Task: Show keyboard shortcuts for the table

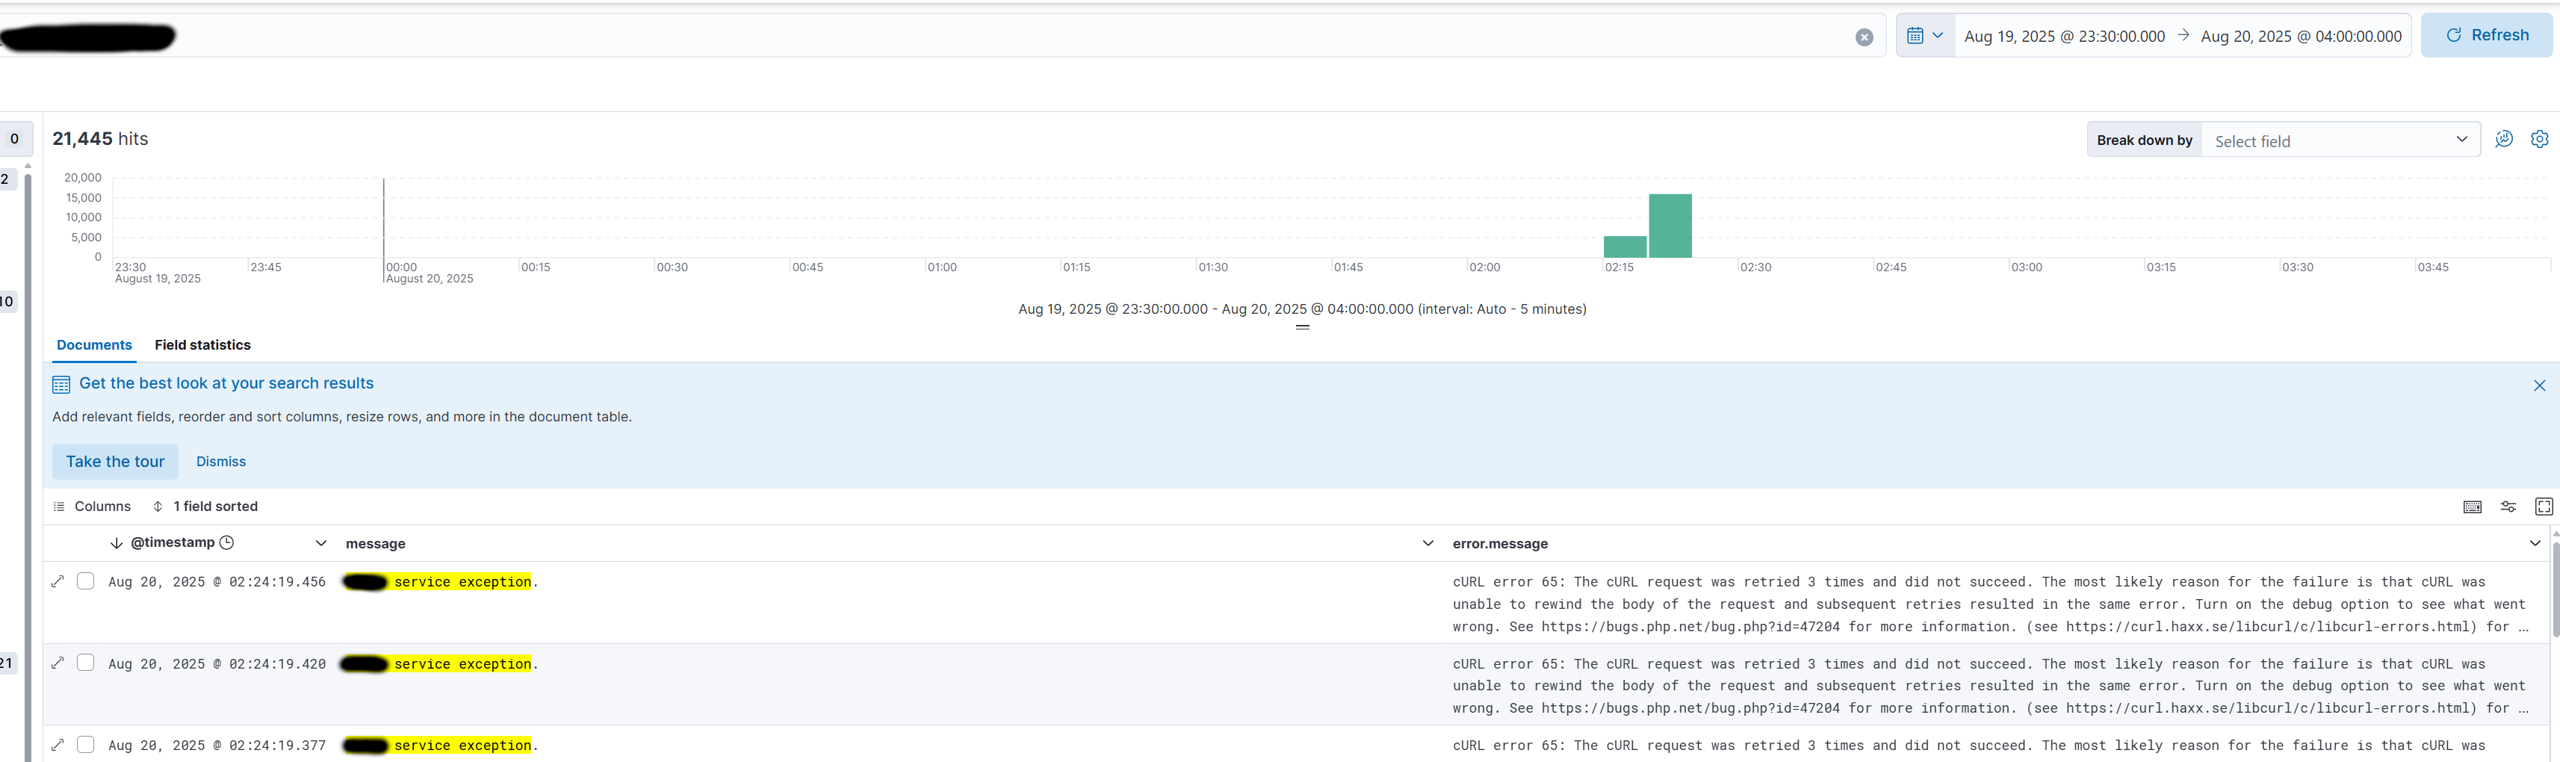Action: (x=2472, y=507)
